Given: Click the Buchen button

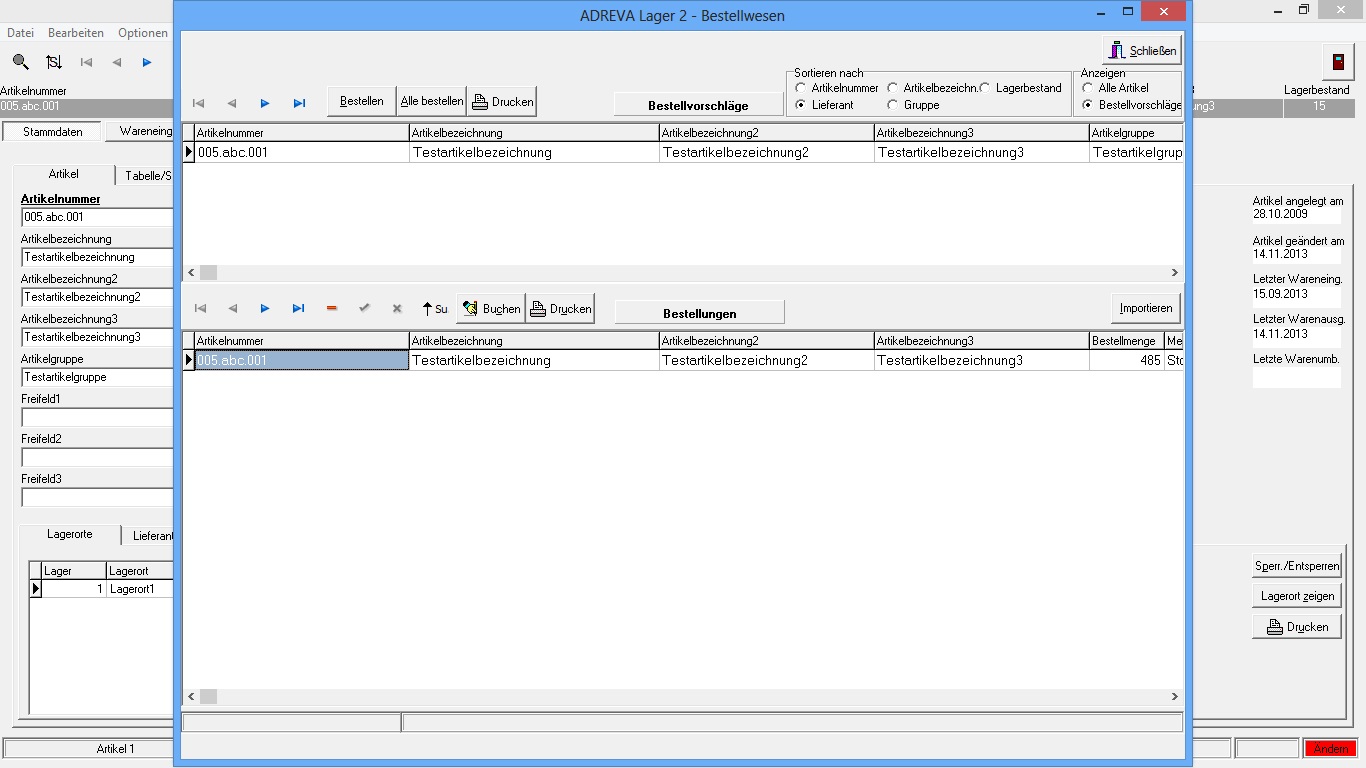Looking at the screenshot, I should pyautogui.click(x=491, y=309).
